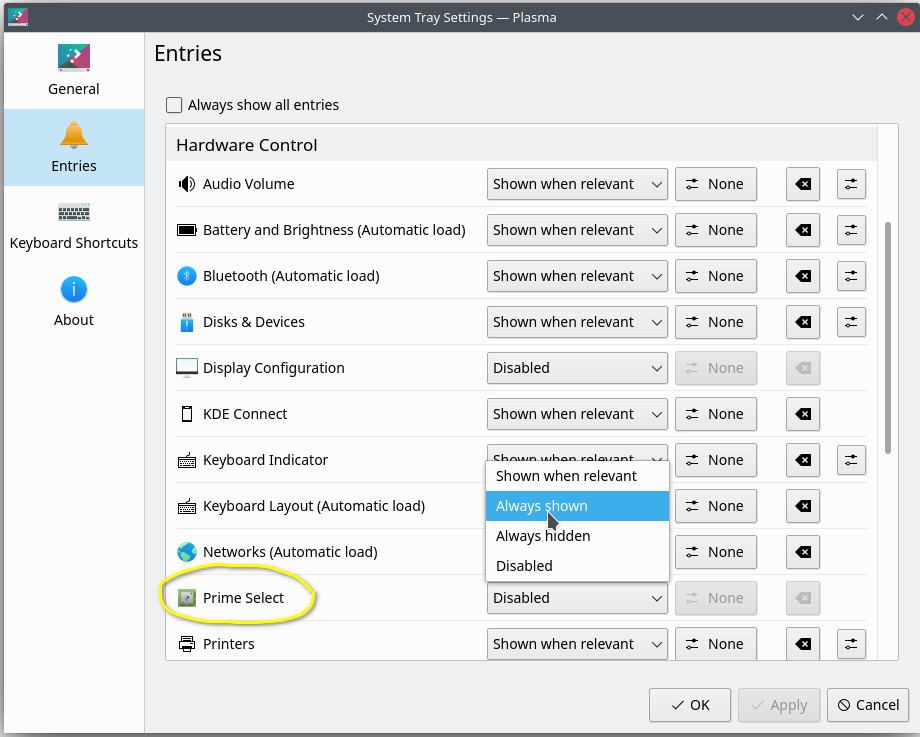Choose 'Shown when relevant' in popup list
The width and height of the screenshot is (920, 737).
577,476
